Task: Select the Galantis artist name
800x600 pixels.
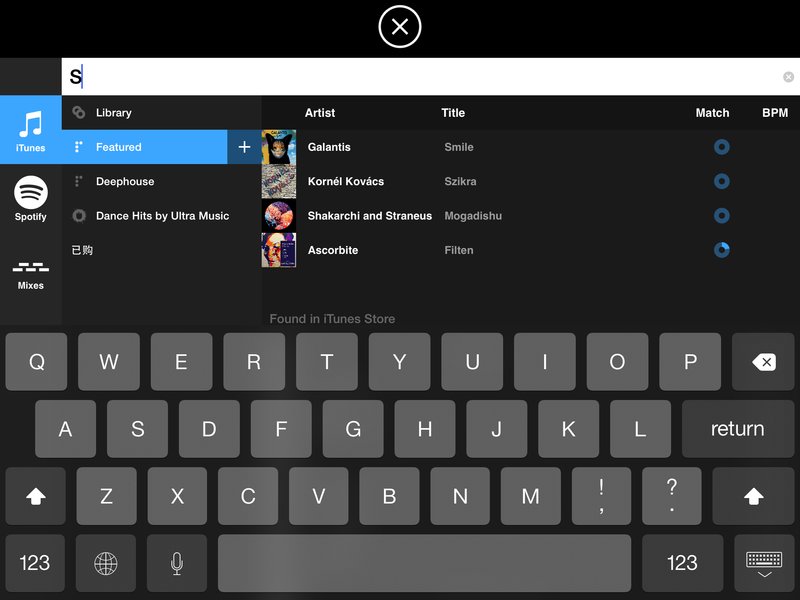Action: (x=329, y=147)
